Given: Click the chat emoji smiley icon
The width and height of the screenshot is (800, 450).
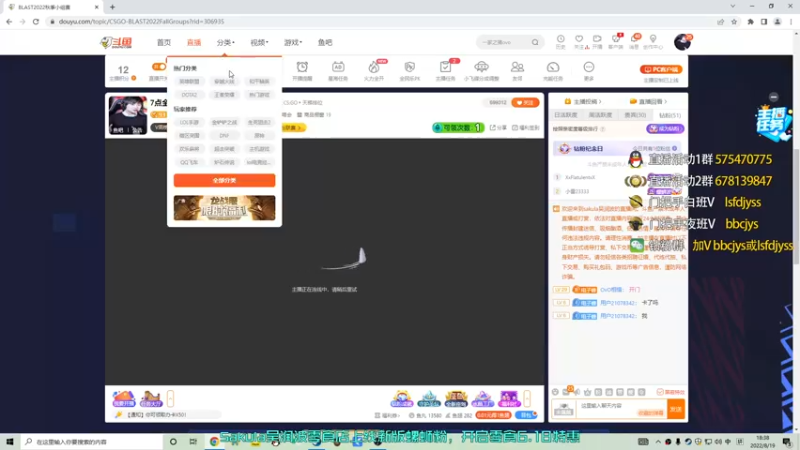Looking at the screenshot, I should [x=555, y=392].
